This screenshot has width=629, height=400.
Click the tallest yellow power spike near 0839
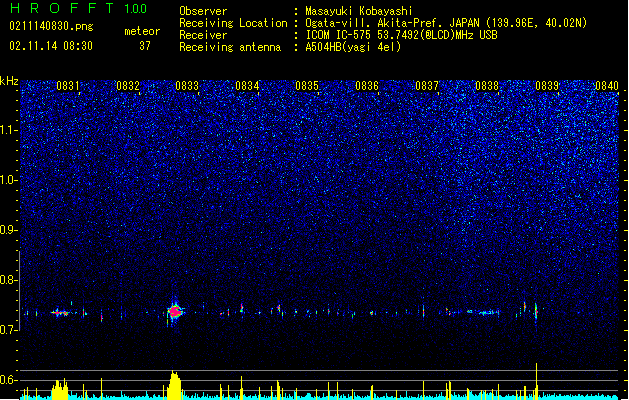click(536, 381)
